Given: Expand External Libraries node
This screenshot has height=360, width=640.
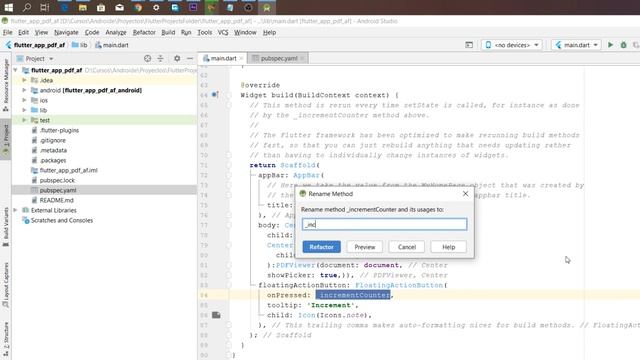Looking at the screenshot, I should [16, 210].
